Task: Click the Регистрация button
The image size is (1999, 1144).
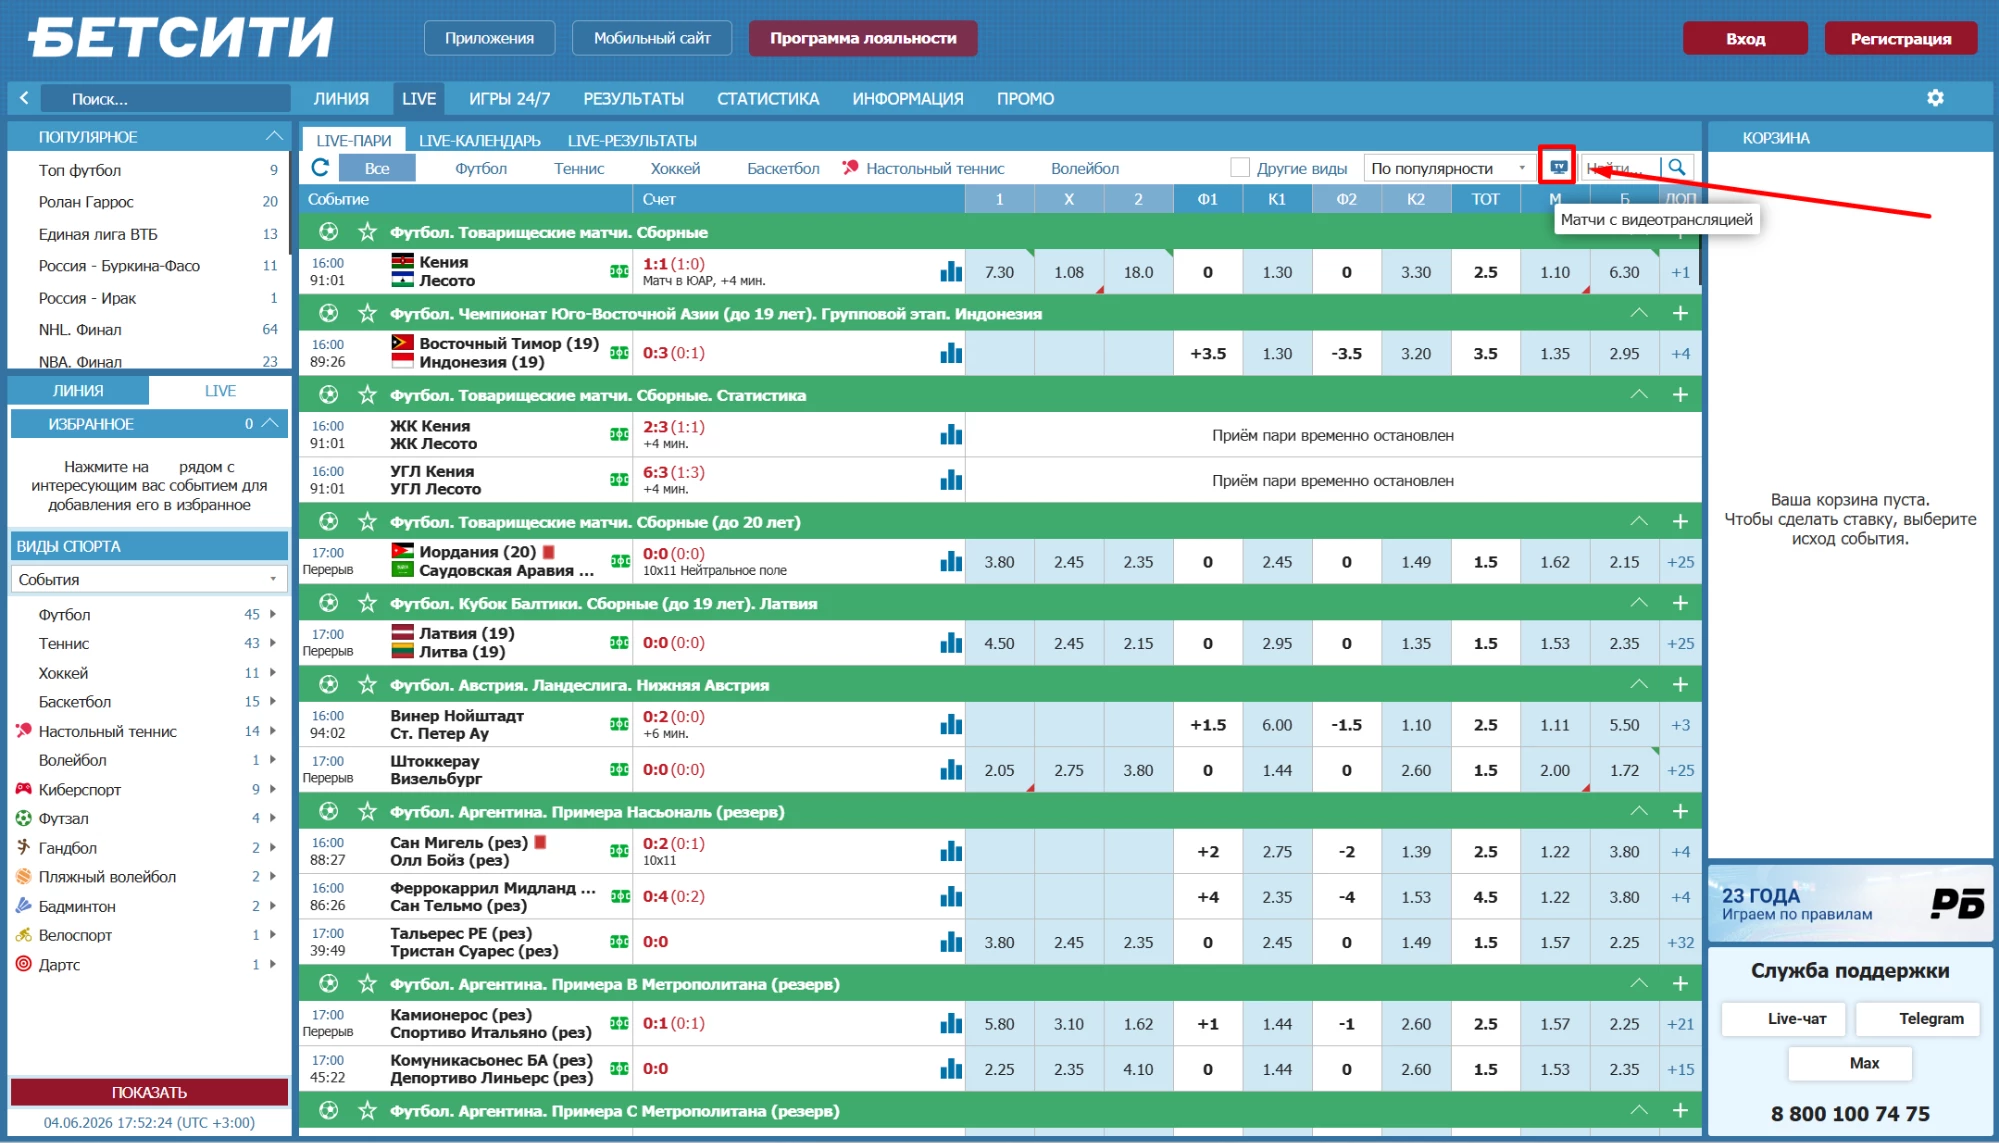Action: [x=1900, y=38]
